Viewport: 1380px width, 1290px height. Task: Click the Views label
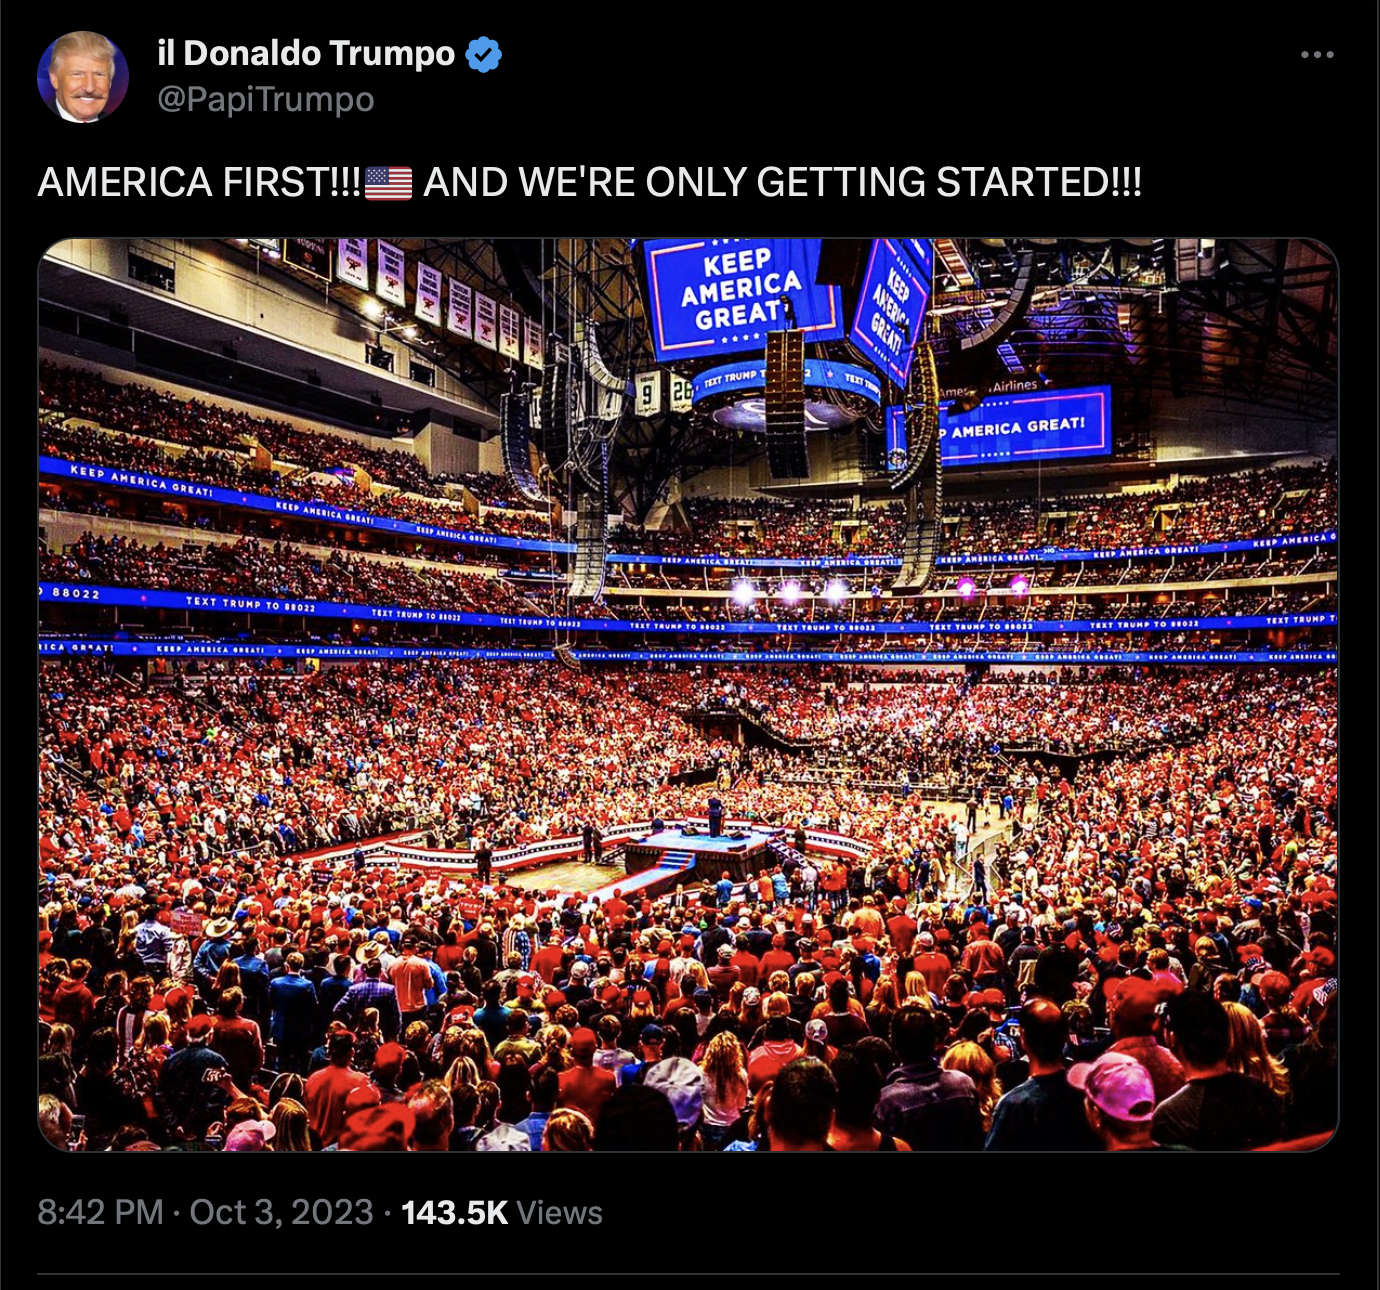(x=560, y=1212)
